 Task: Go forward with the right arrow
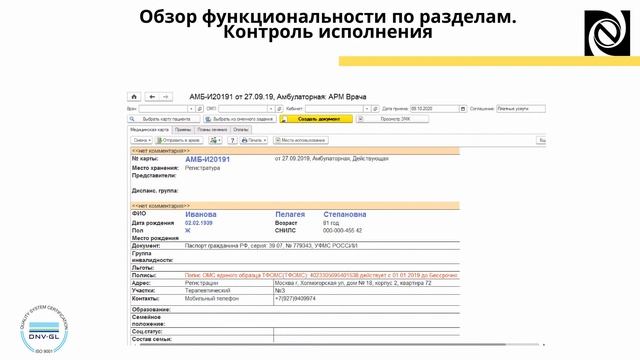[166, 97]
